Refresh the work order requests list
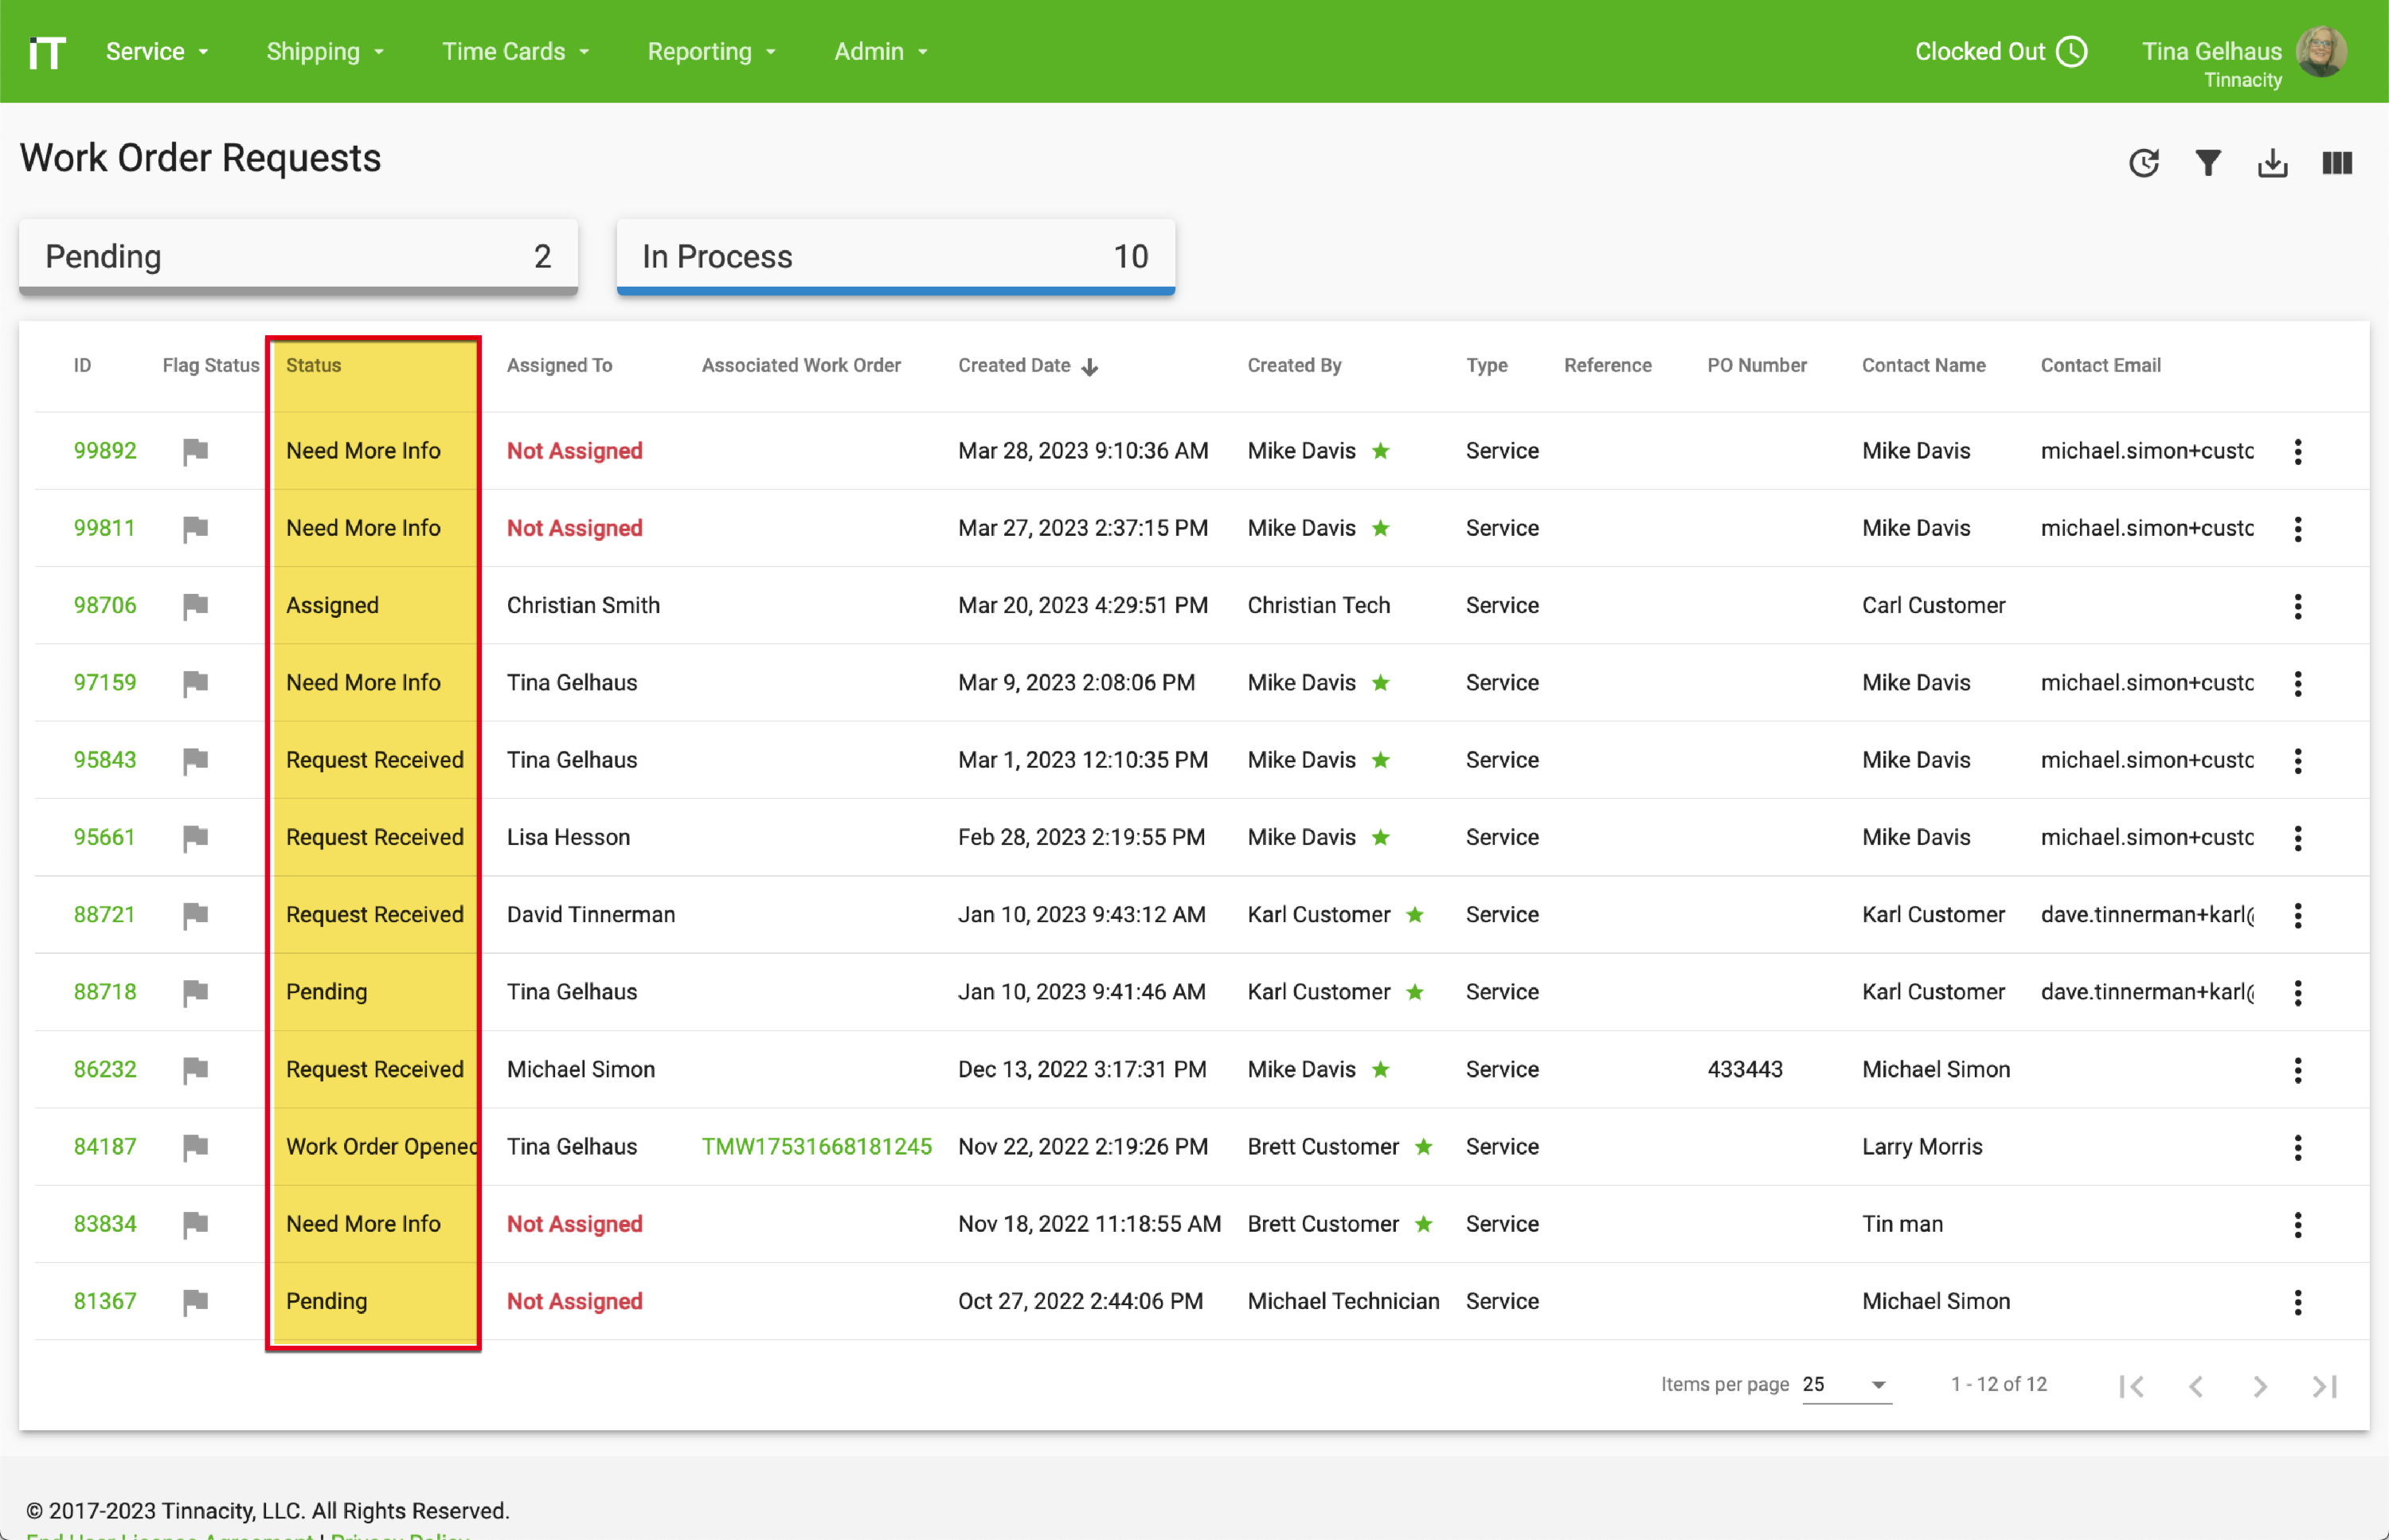Screen dimensions: 2389x1540 point(2143,162)
